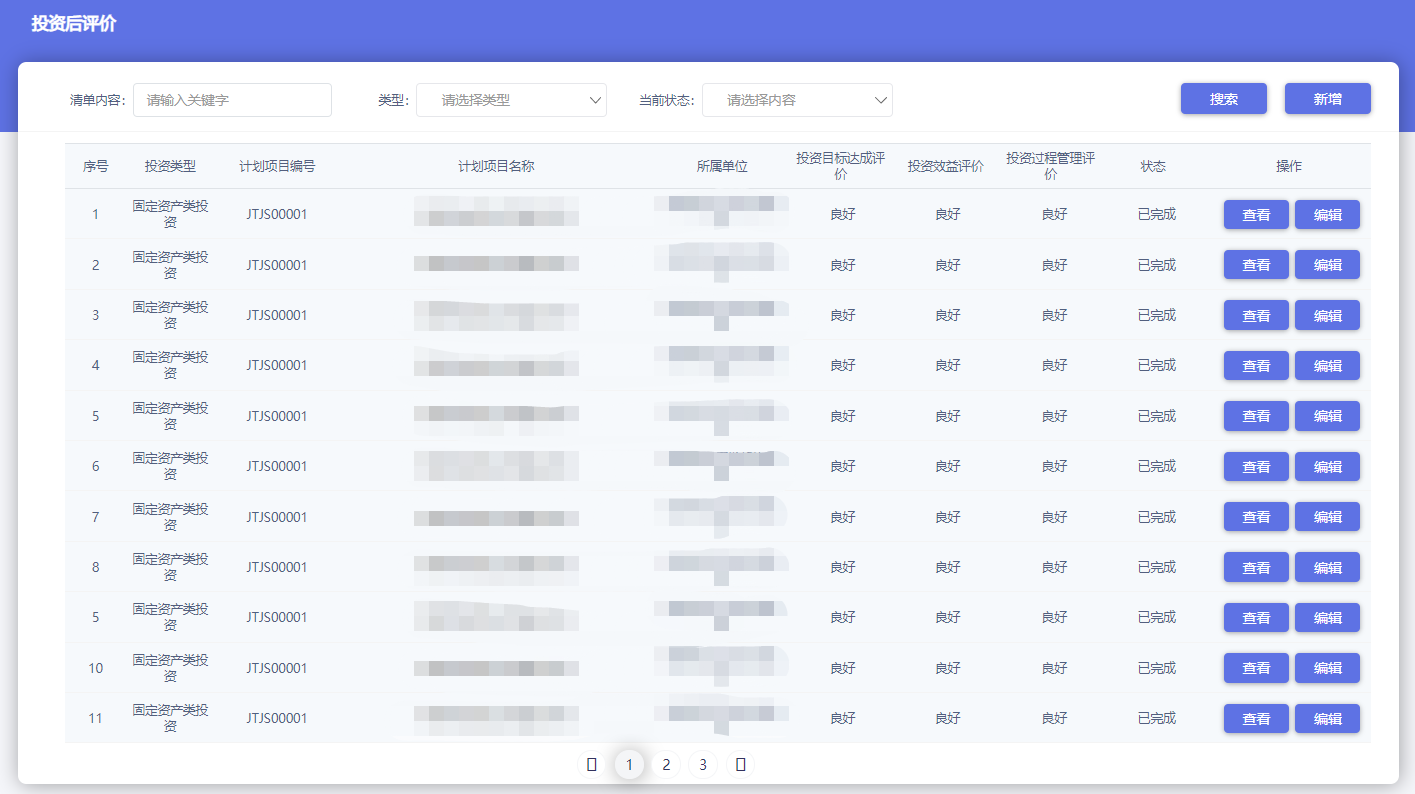Click the 计划项目编号 column header

(x=277, y=166)
